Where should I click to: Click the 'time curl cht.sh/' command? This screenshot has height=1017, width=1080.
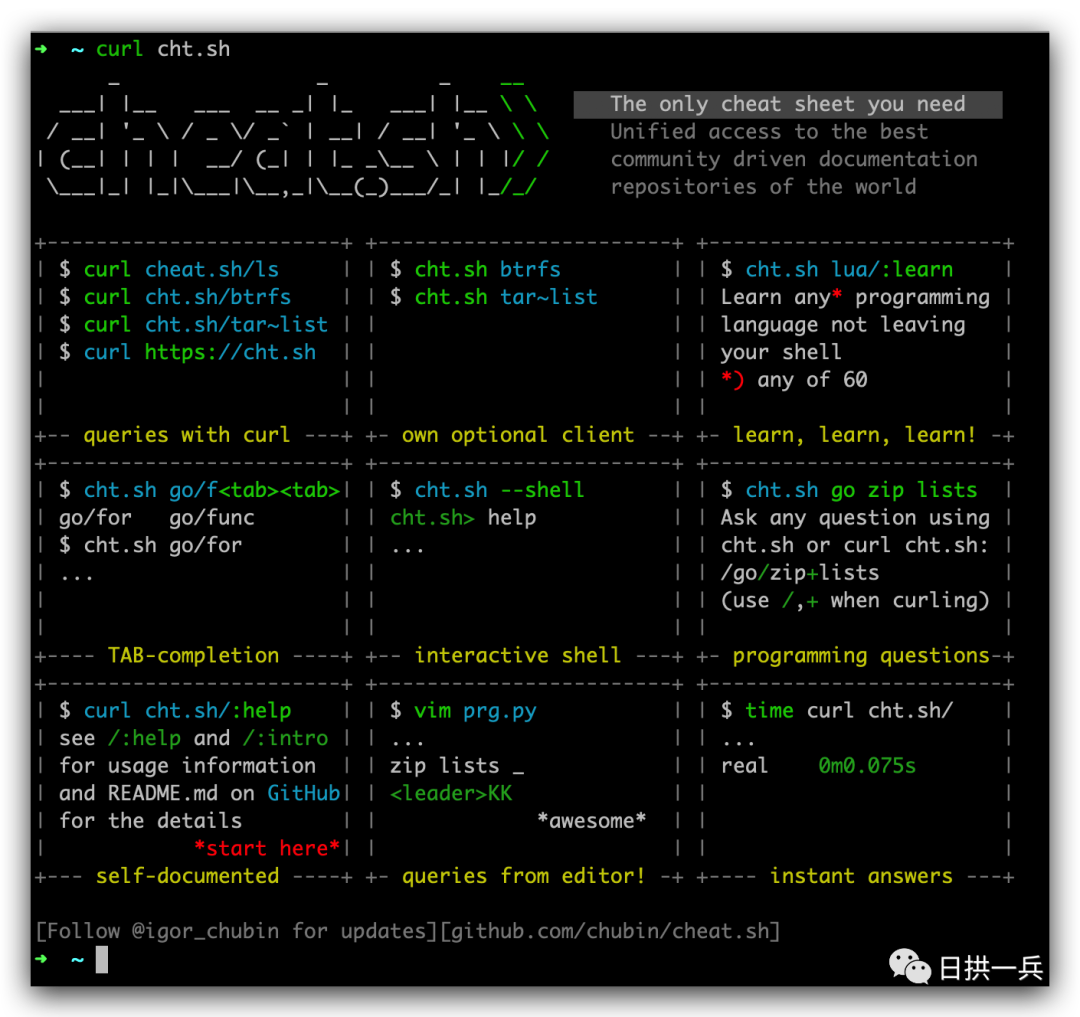tap(849, 711)
